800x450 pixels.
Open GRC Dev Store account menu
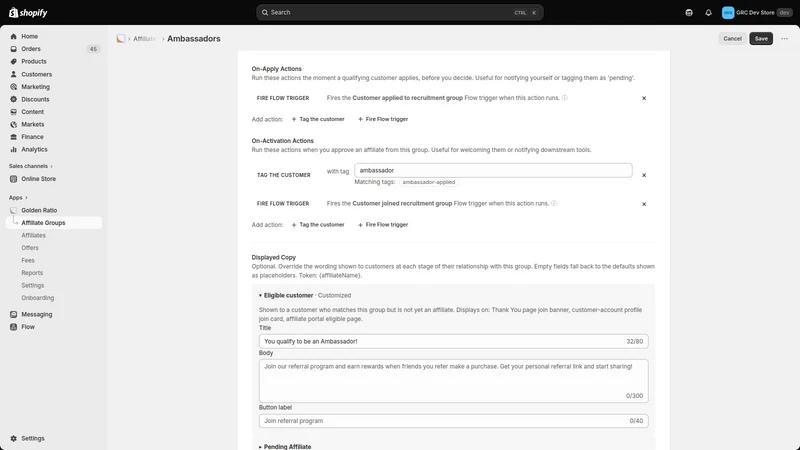[757, 13]
